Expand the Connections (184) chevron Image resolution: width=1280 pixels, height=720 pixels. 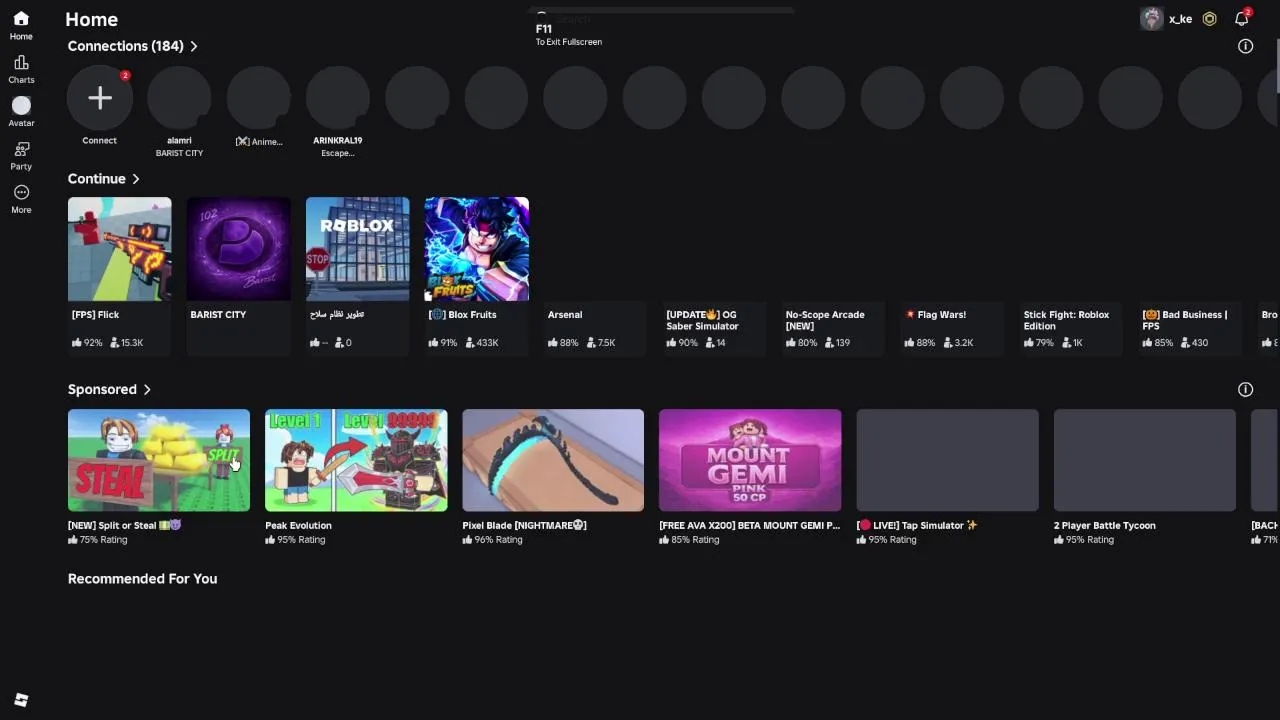coord(194,46)
